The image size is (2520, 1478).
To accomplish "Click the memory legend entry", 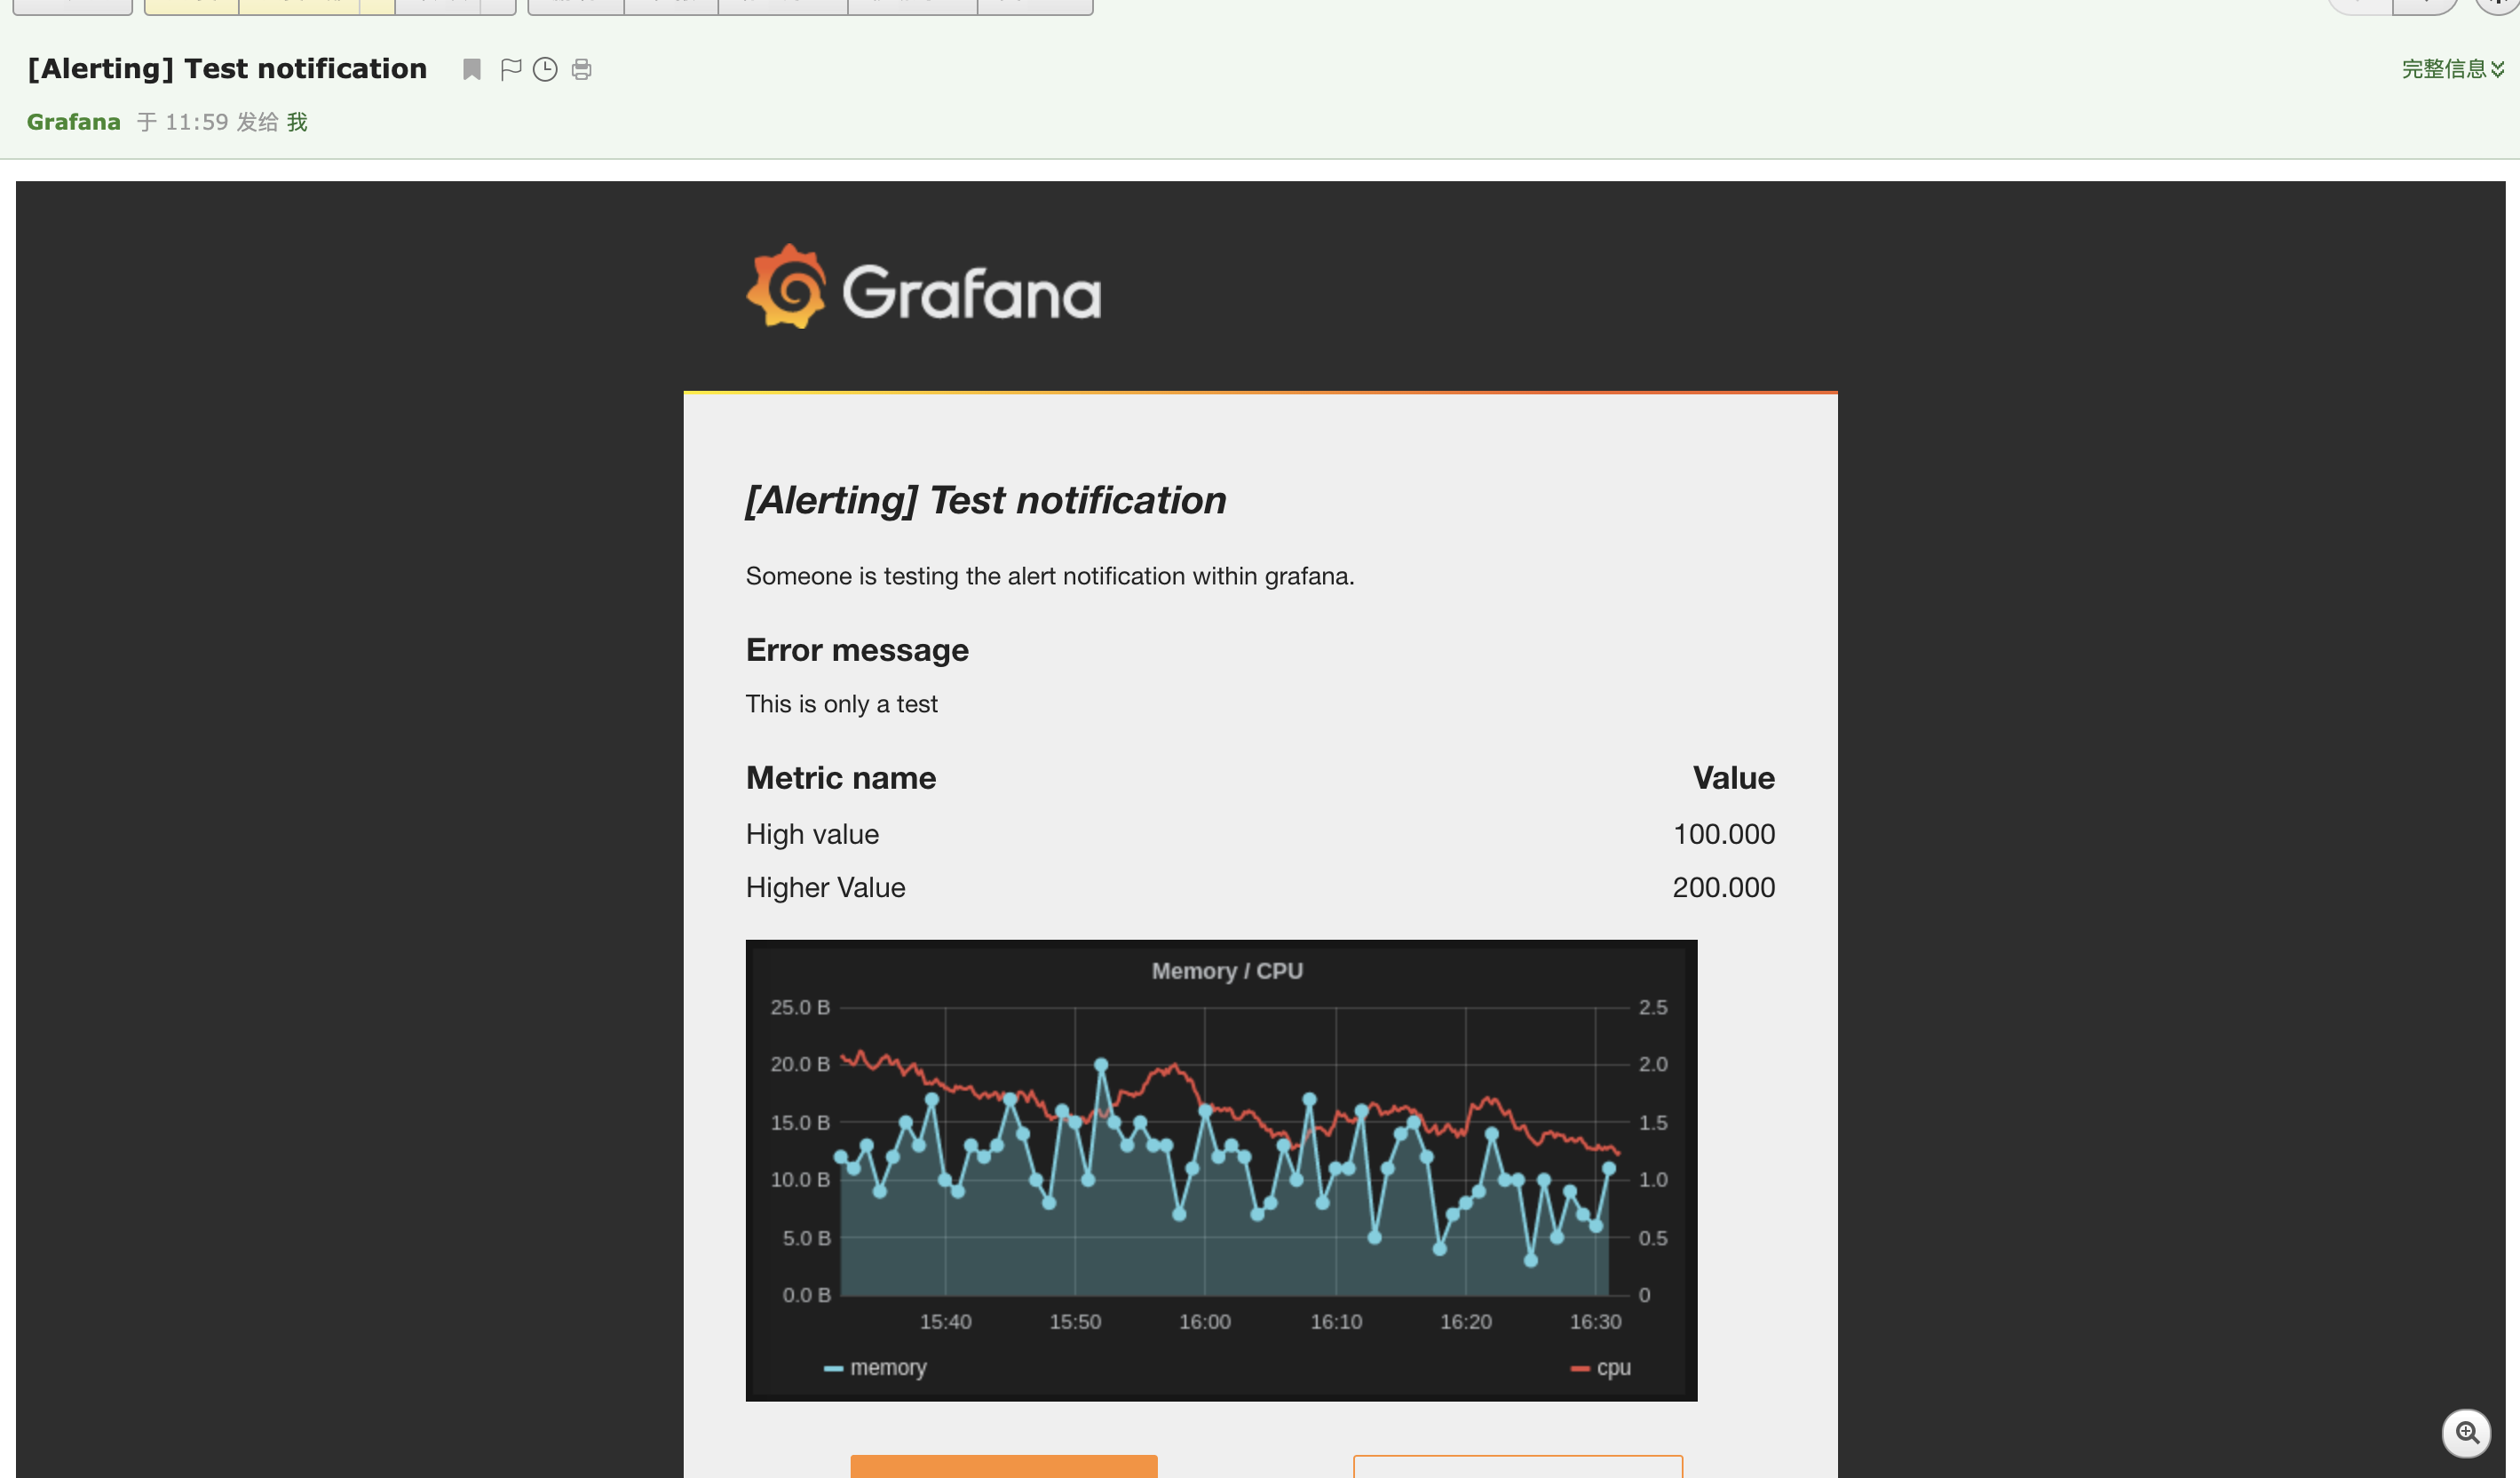I will pos(875,1367).
